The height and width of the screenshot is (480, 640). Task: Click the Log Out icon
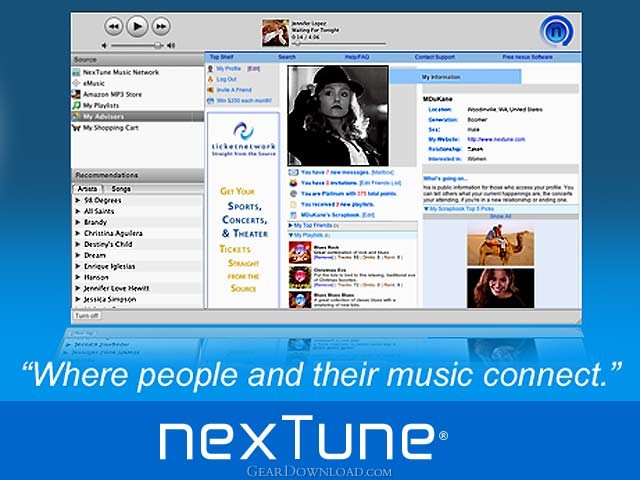pyautogui.click(x=211, y=79)
